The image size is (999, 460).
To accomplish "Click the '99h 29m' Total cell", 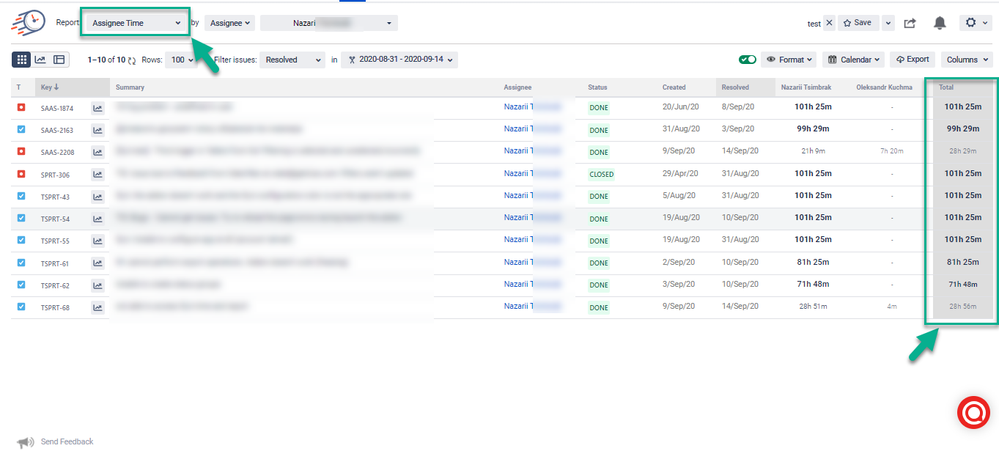I will coord(963,129).
